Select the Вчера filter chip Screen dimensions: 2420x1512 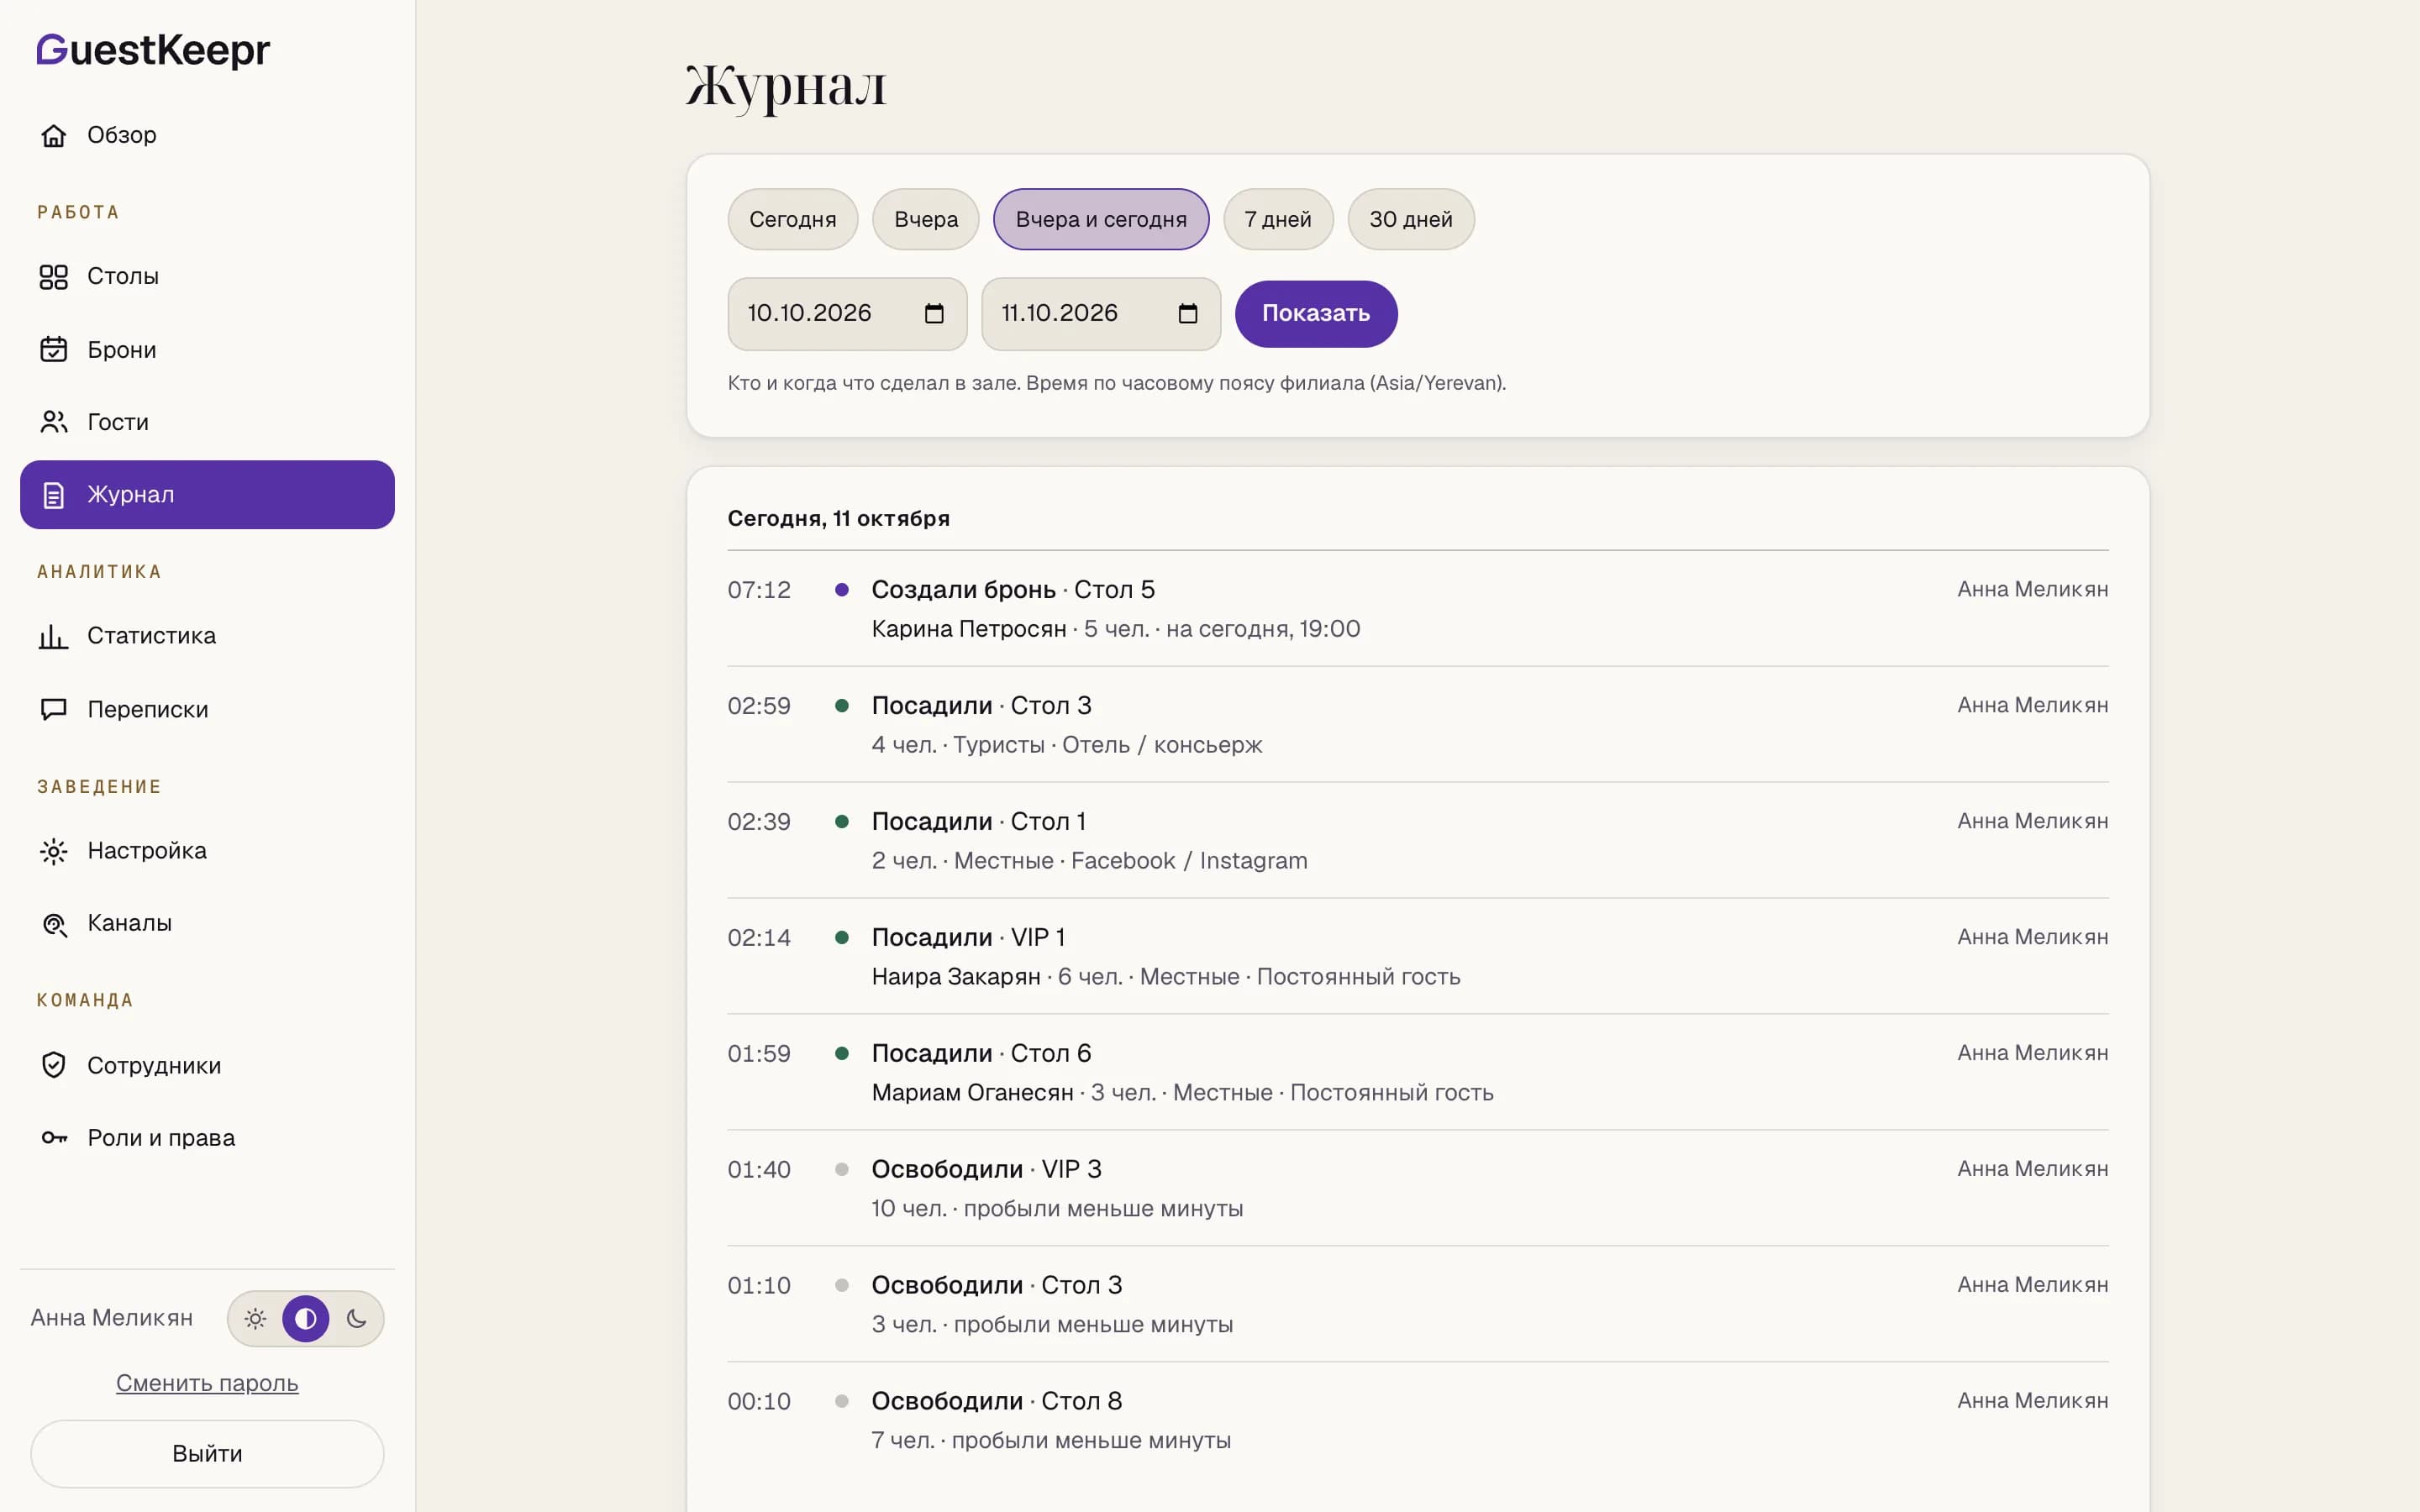pyautogui.click(x=926, y=219)
